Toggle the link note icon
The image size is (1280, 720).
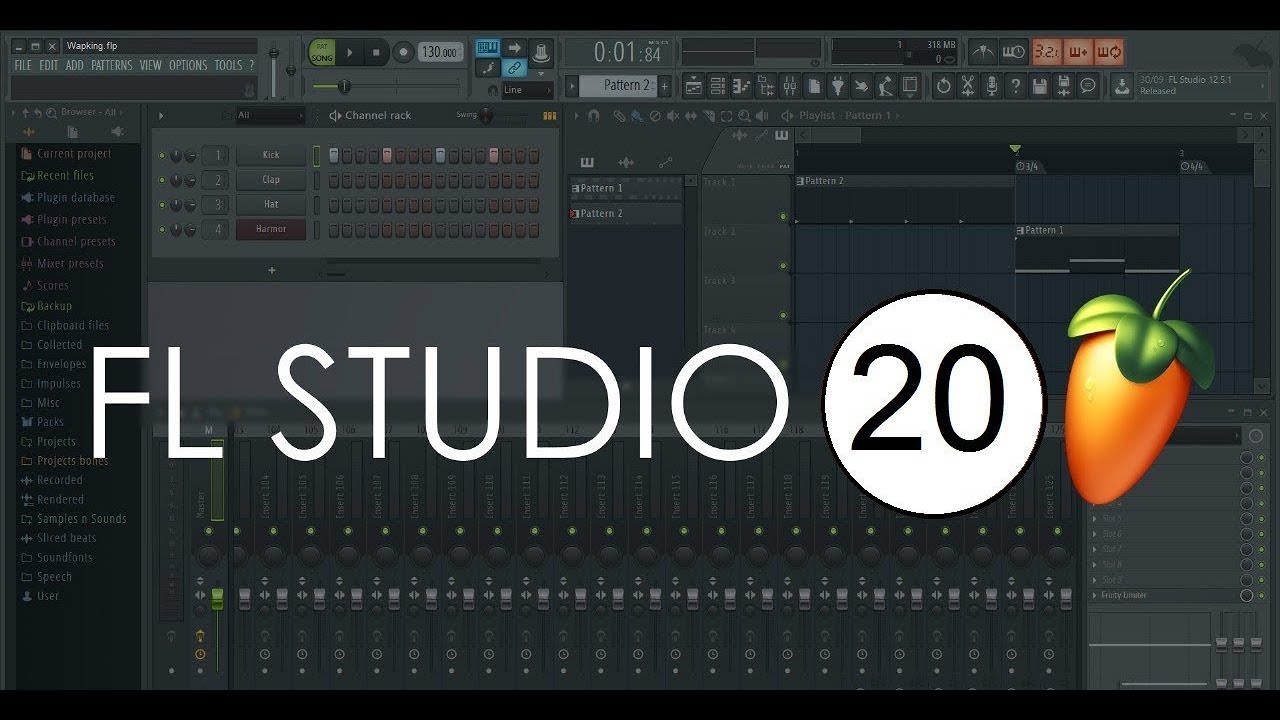pyautogui.click(x=487, y=68)
